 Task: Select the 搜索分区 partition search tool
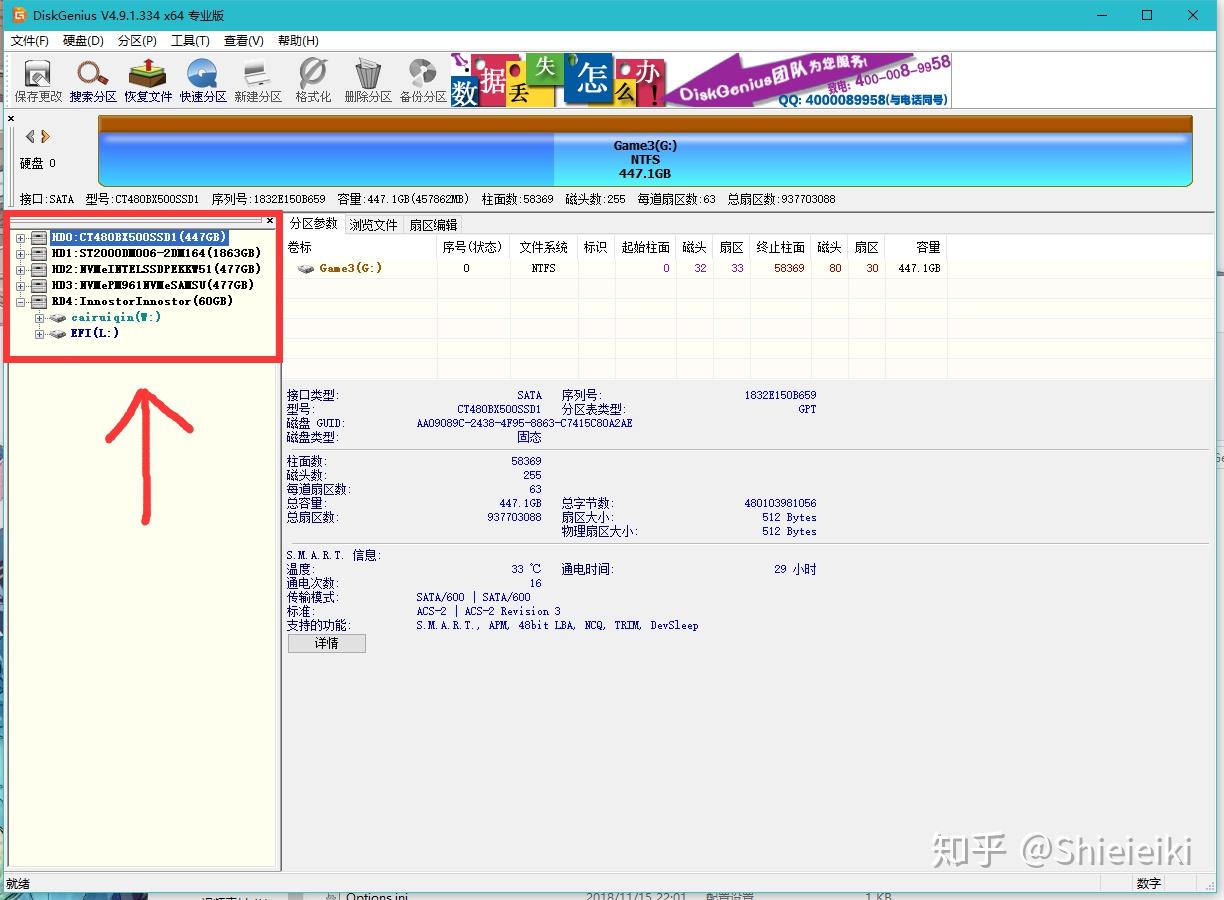93,80
